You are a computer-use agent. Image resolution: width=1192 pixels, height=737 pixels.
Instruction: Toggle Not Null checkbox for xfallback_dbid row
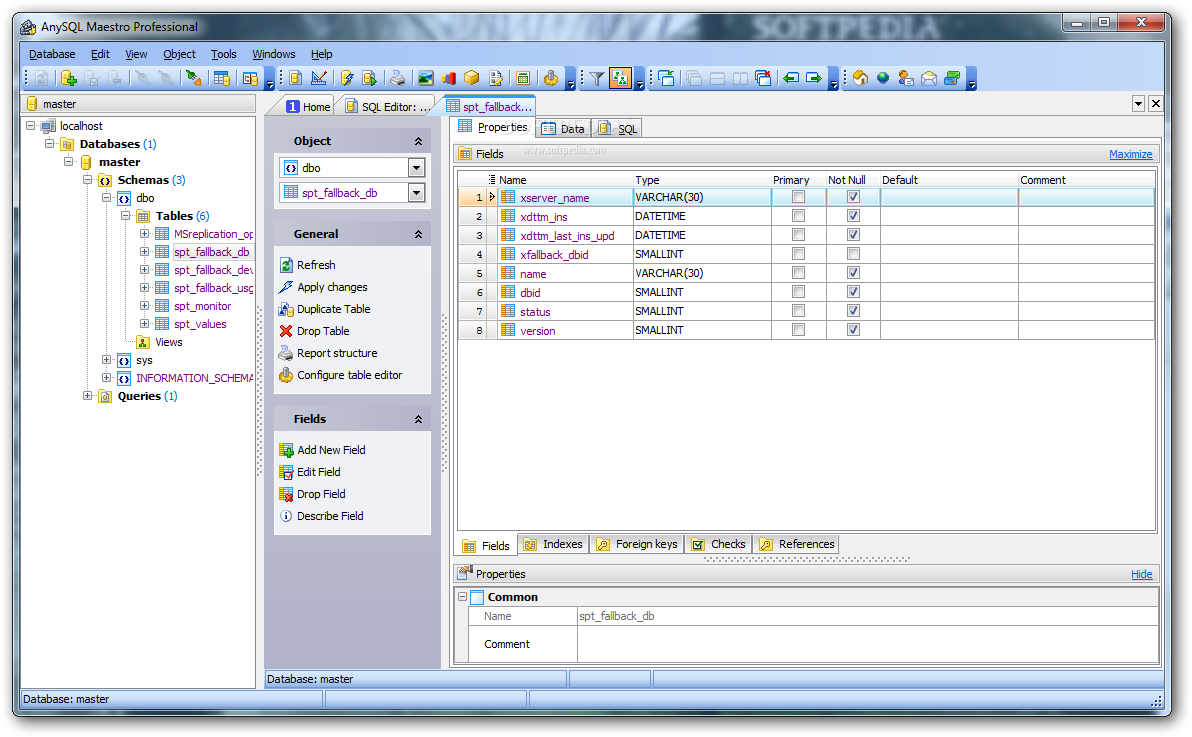click(x=854, y=254)
